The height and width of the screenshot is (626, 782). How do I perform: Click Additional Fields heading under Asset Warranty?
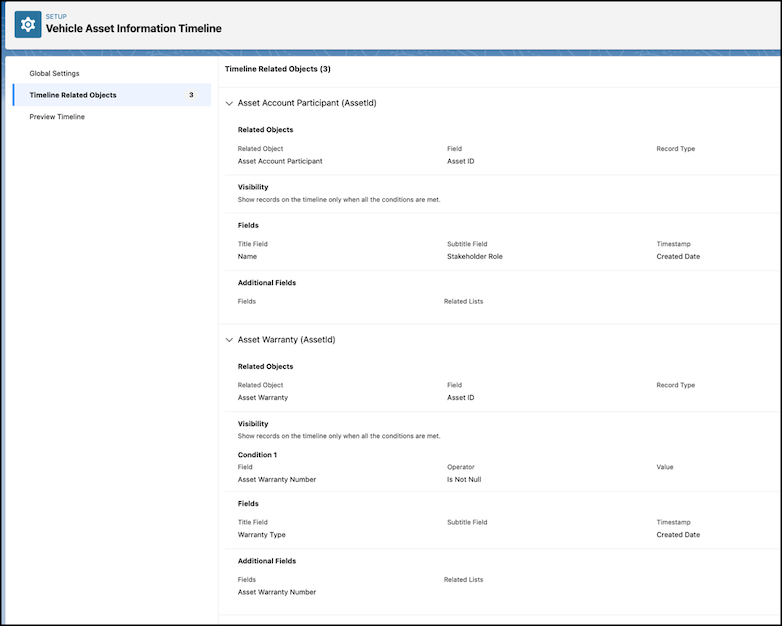tap(267, 561)
